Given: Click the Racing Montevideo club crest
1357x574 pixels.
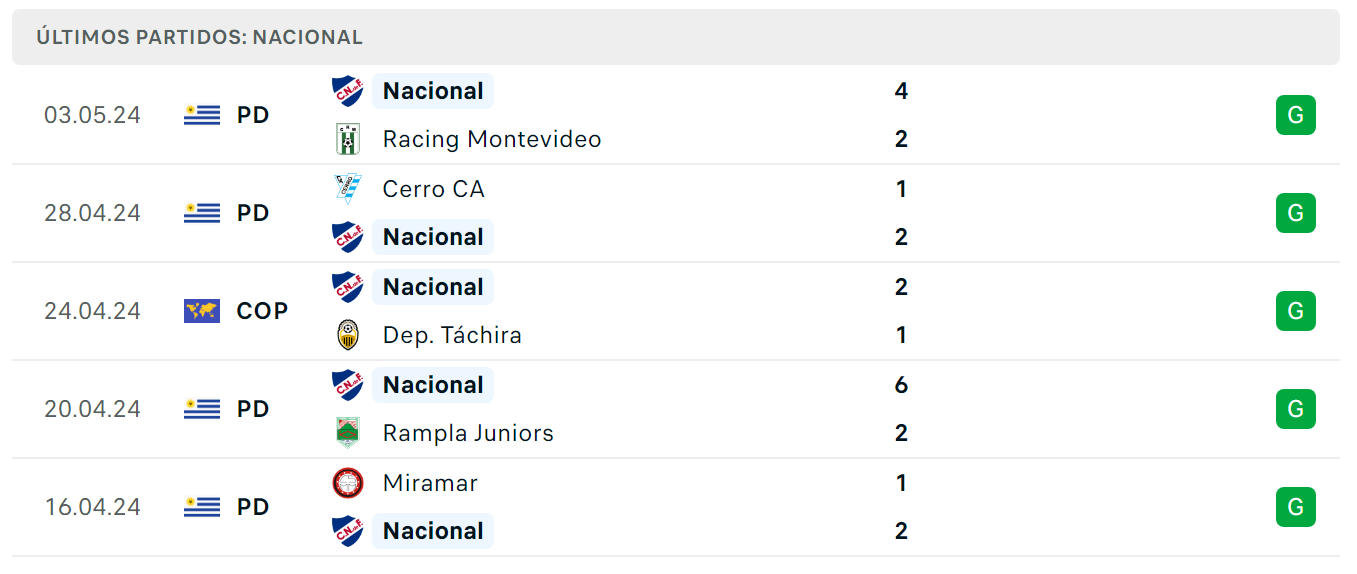Looking at the screenshot, I should click(348, 139).
